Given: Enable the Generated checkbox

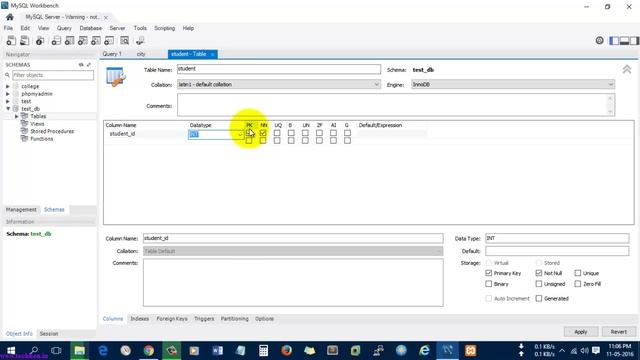Looking at the screenshot, I should pos(539,298).
